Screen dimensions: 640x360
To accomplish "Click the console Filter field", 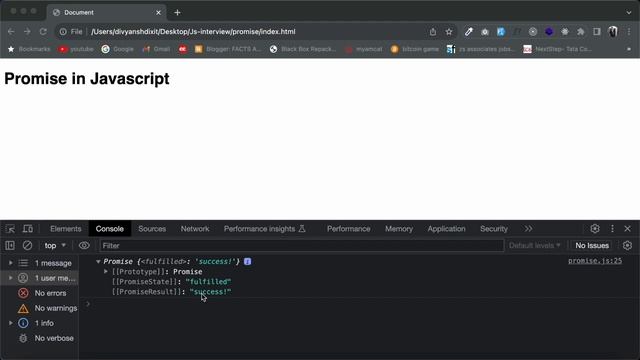I will (x=302, y=246).
